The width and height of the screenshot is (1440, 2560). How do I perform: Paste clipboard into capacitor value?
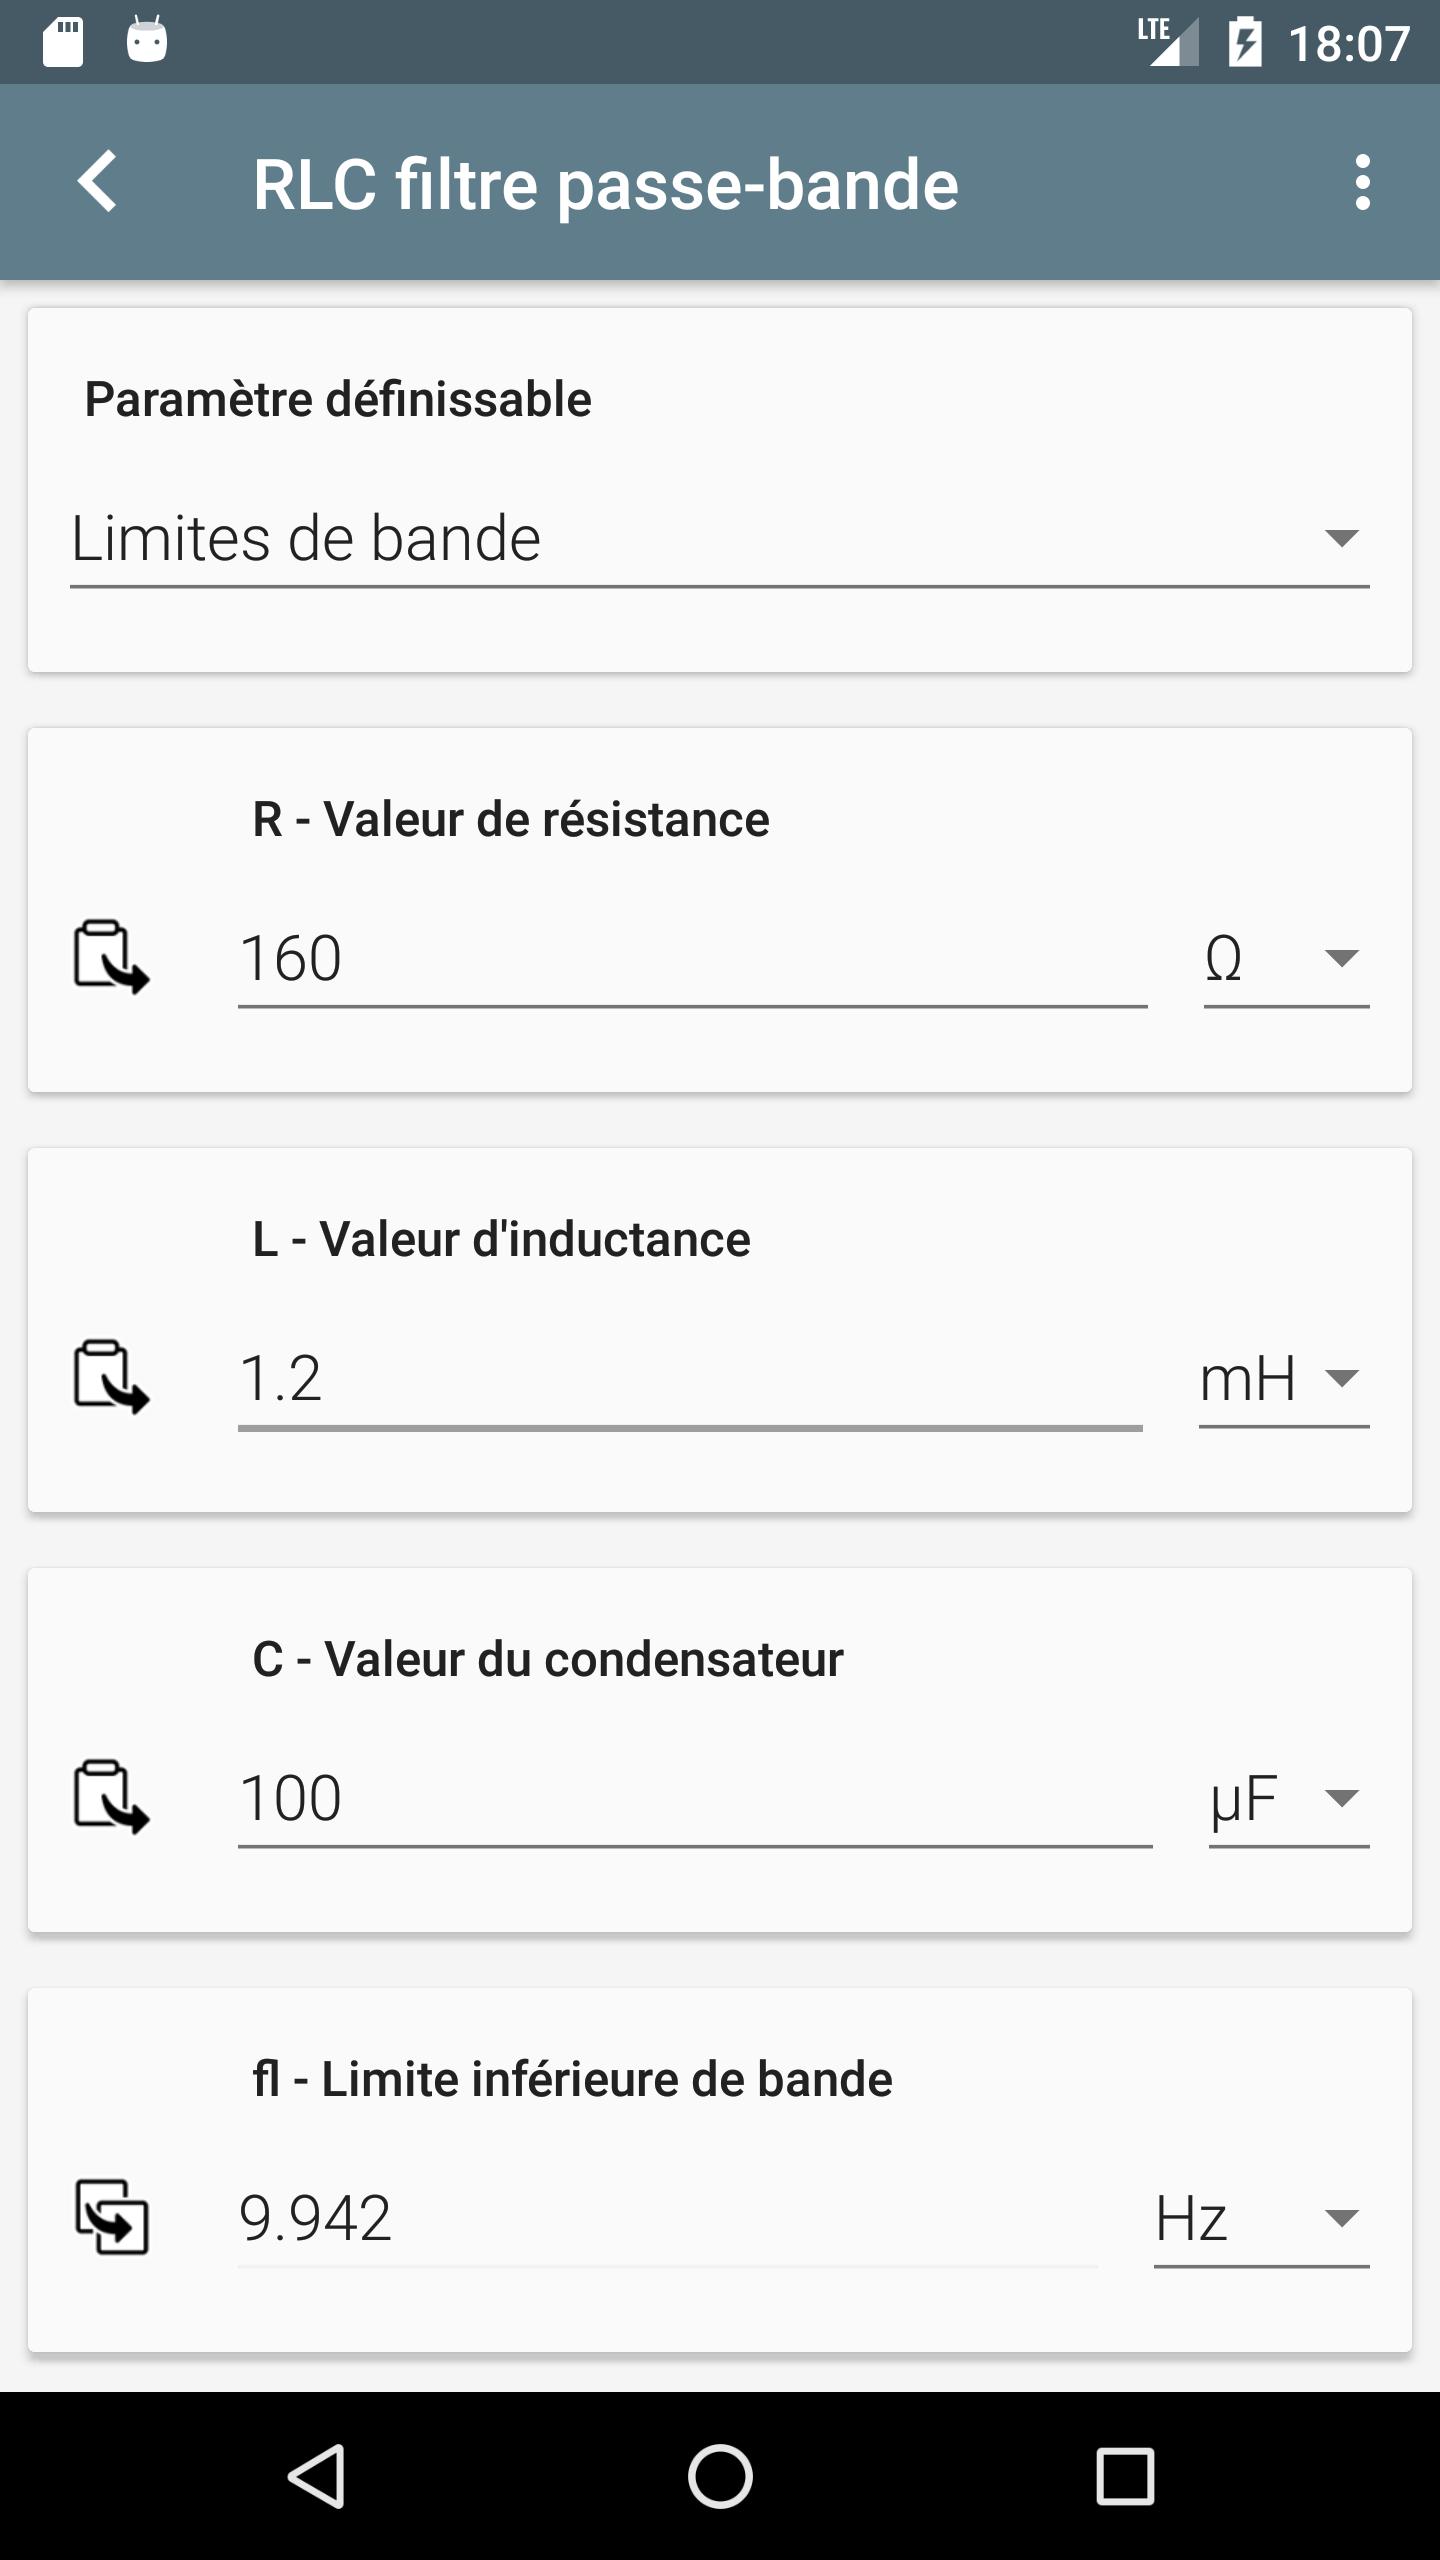[x=111, y=1797]
